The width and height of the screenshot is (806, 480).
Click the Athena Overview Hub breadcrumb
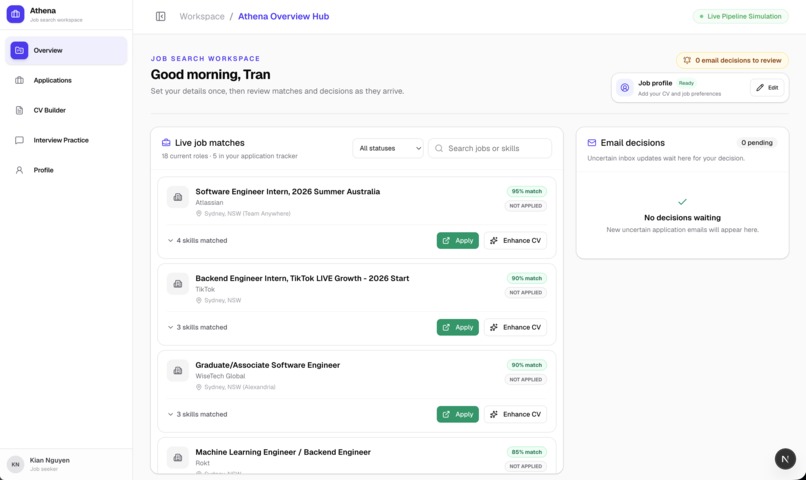click(x=283, y=16)
